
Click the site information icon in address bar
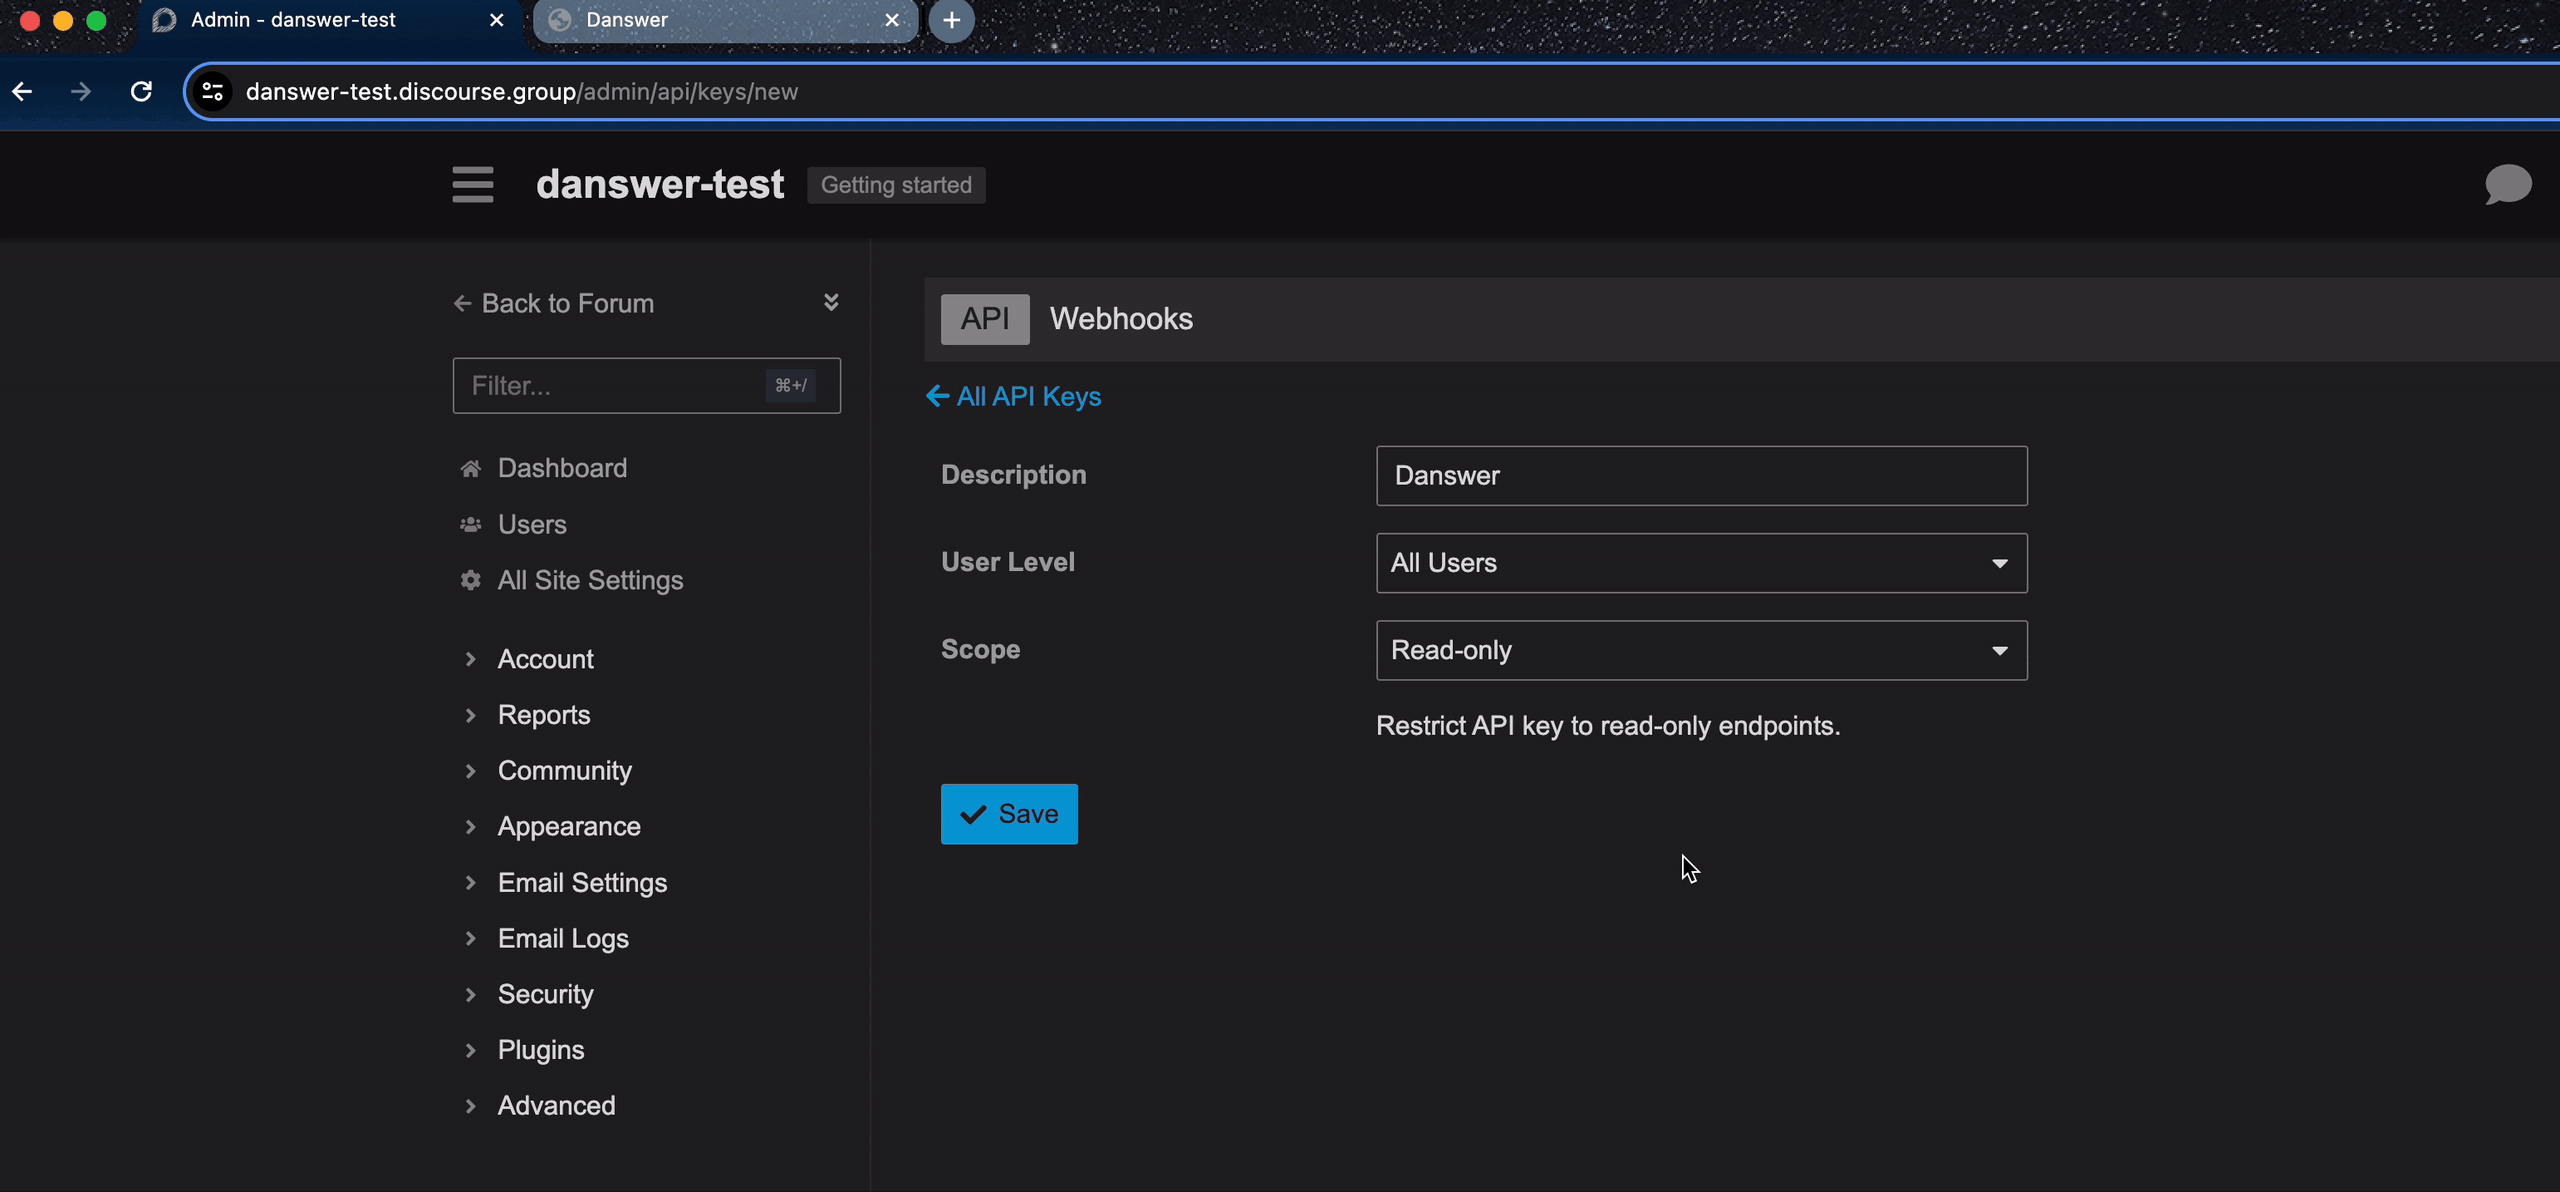pyautogui.click(x=212, y=91)
